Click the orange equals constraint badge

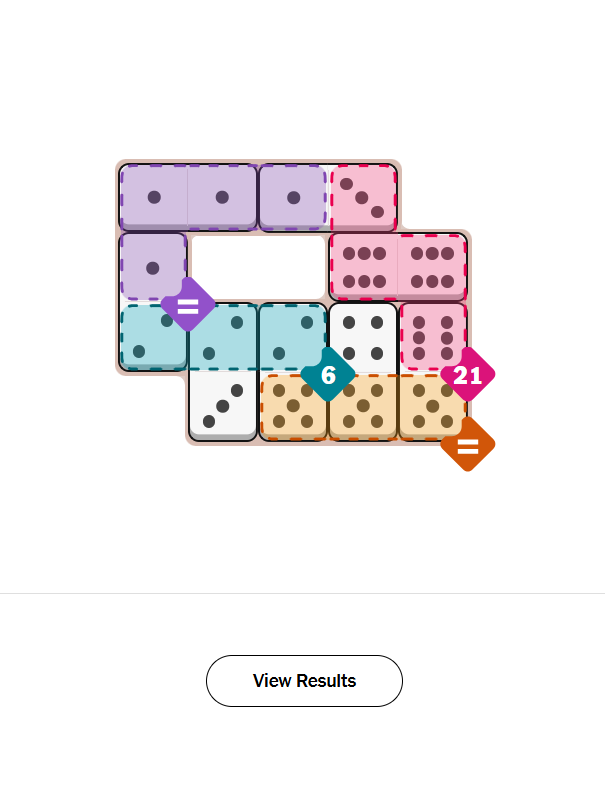point(467,444)
